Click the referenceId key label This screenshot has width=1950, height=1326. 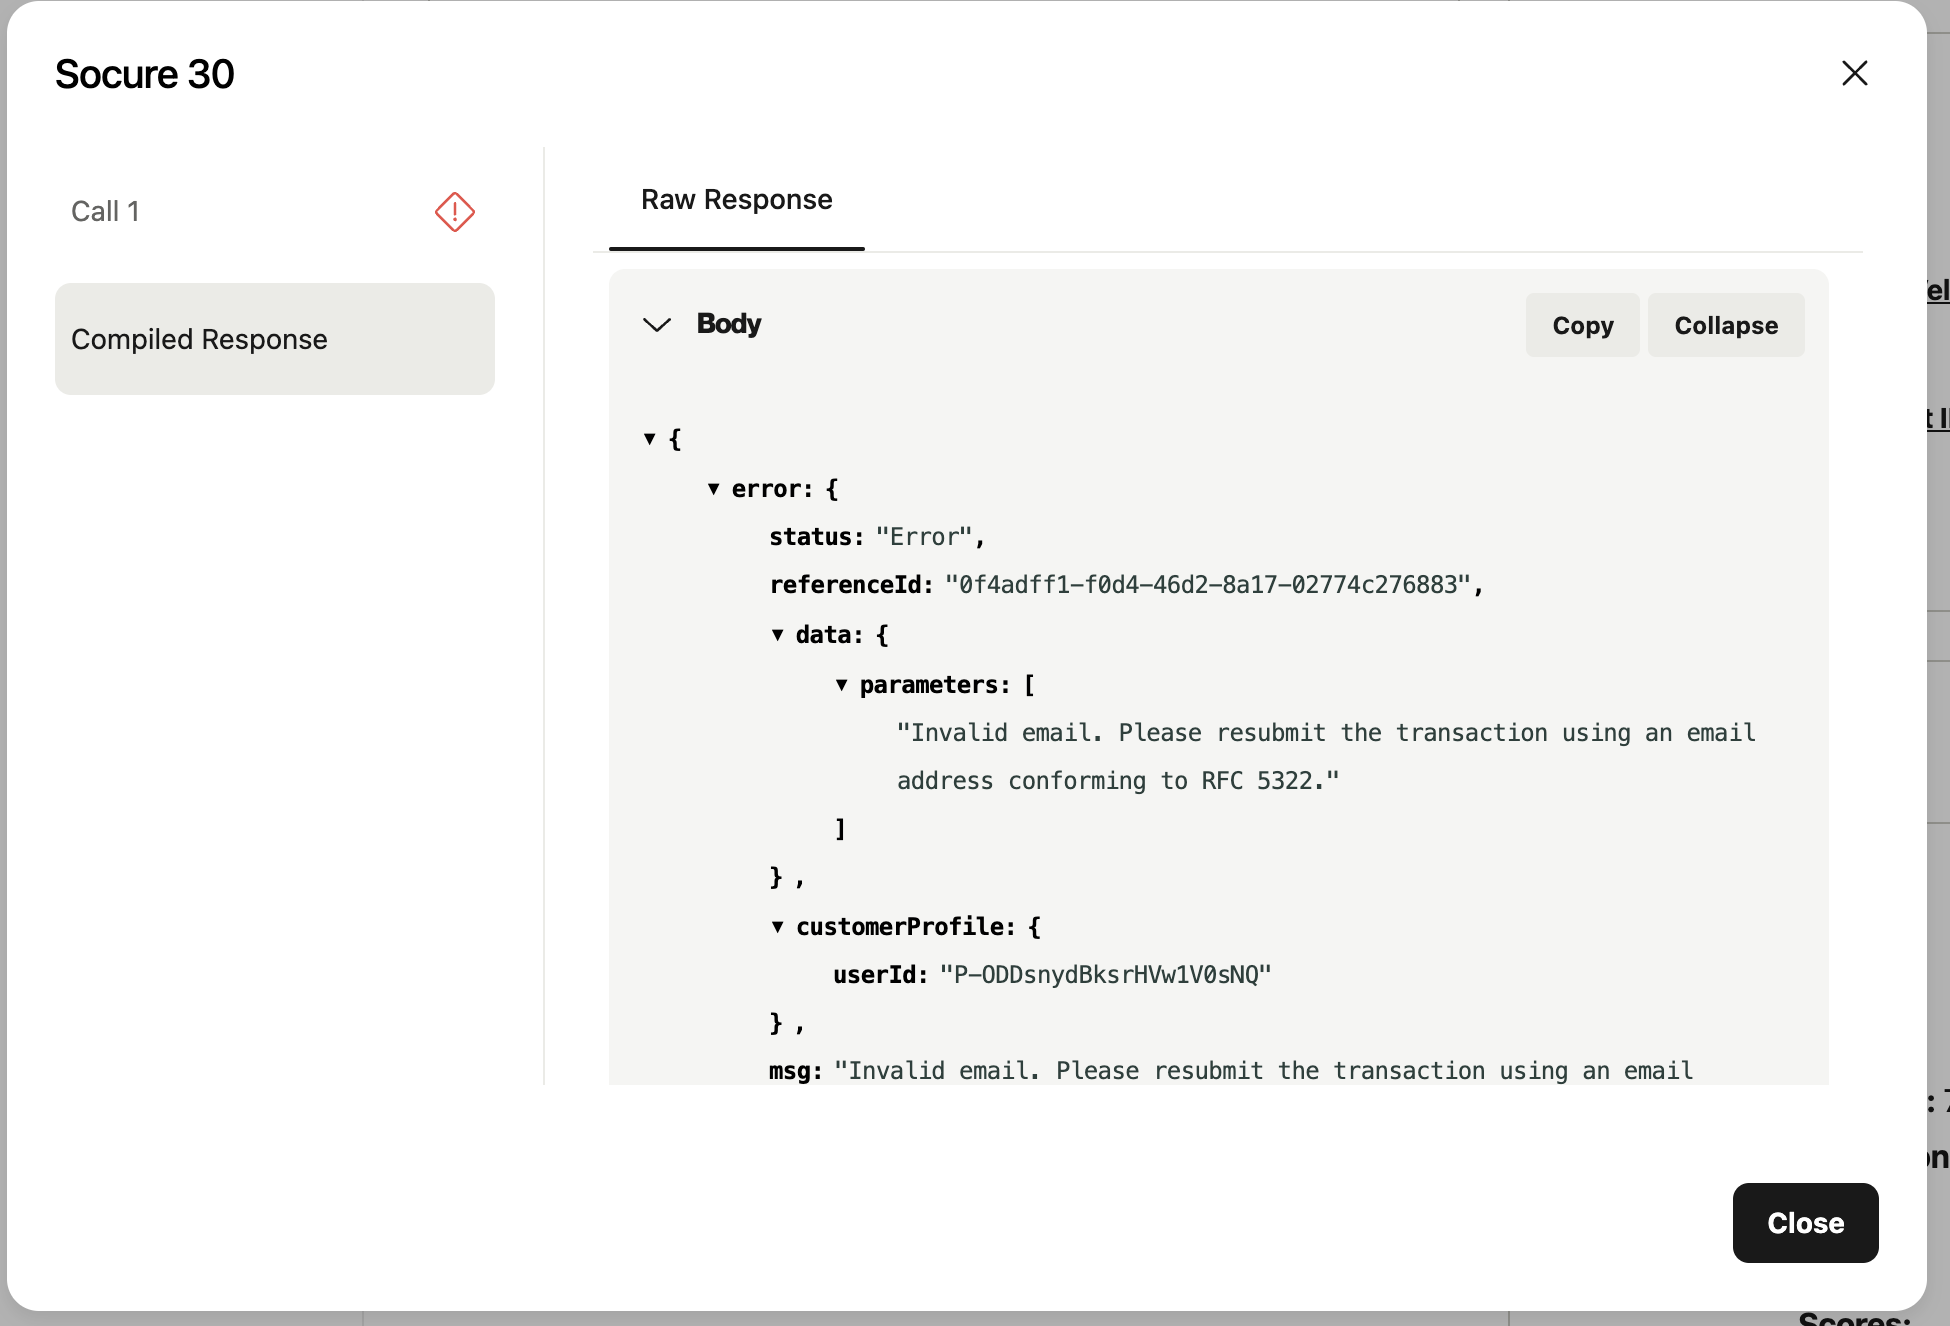[x=851, y=585]
